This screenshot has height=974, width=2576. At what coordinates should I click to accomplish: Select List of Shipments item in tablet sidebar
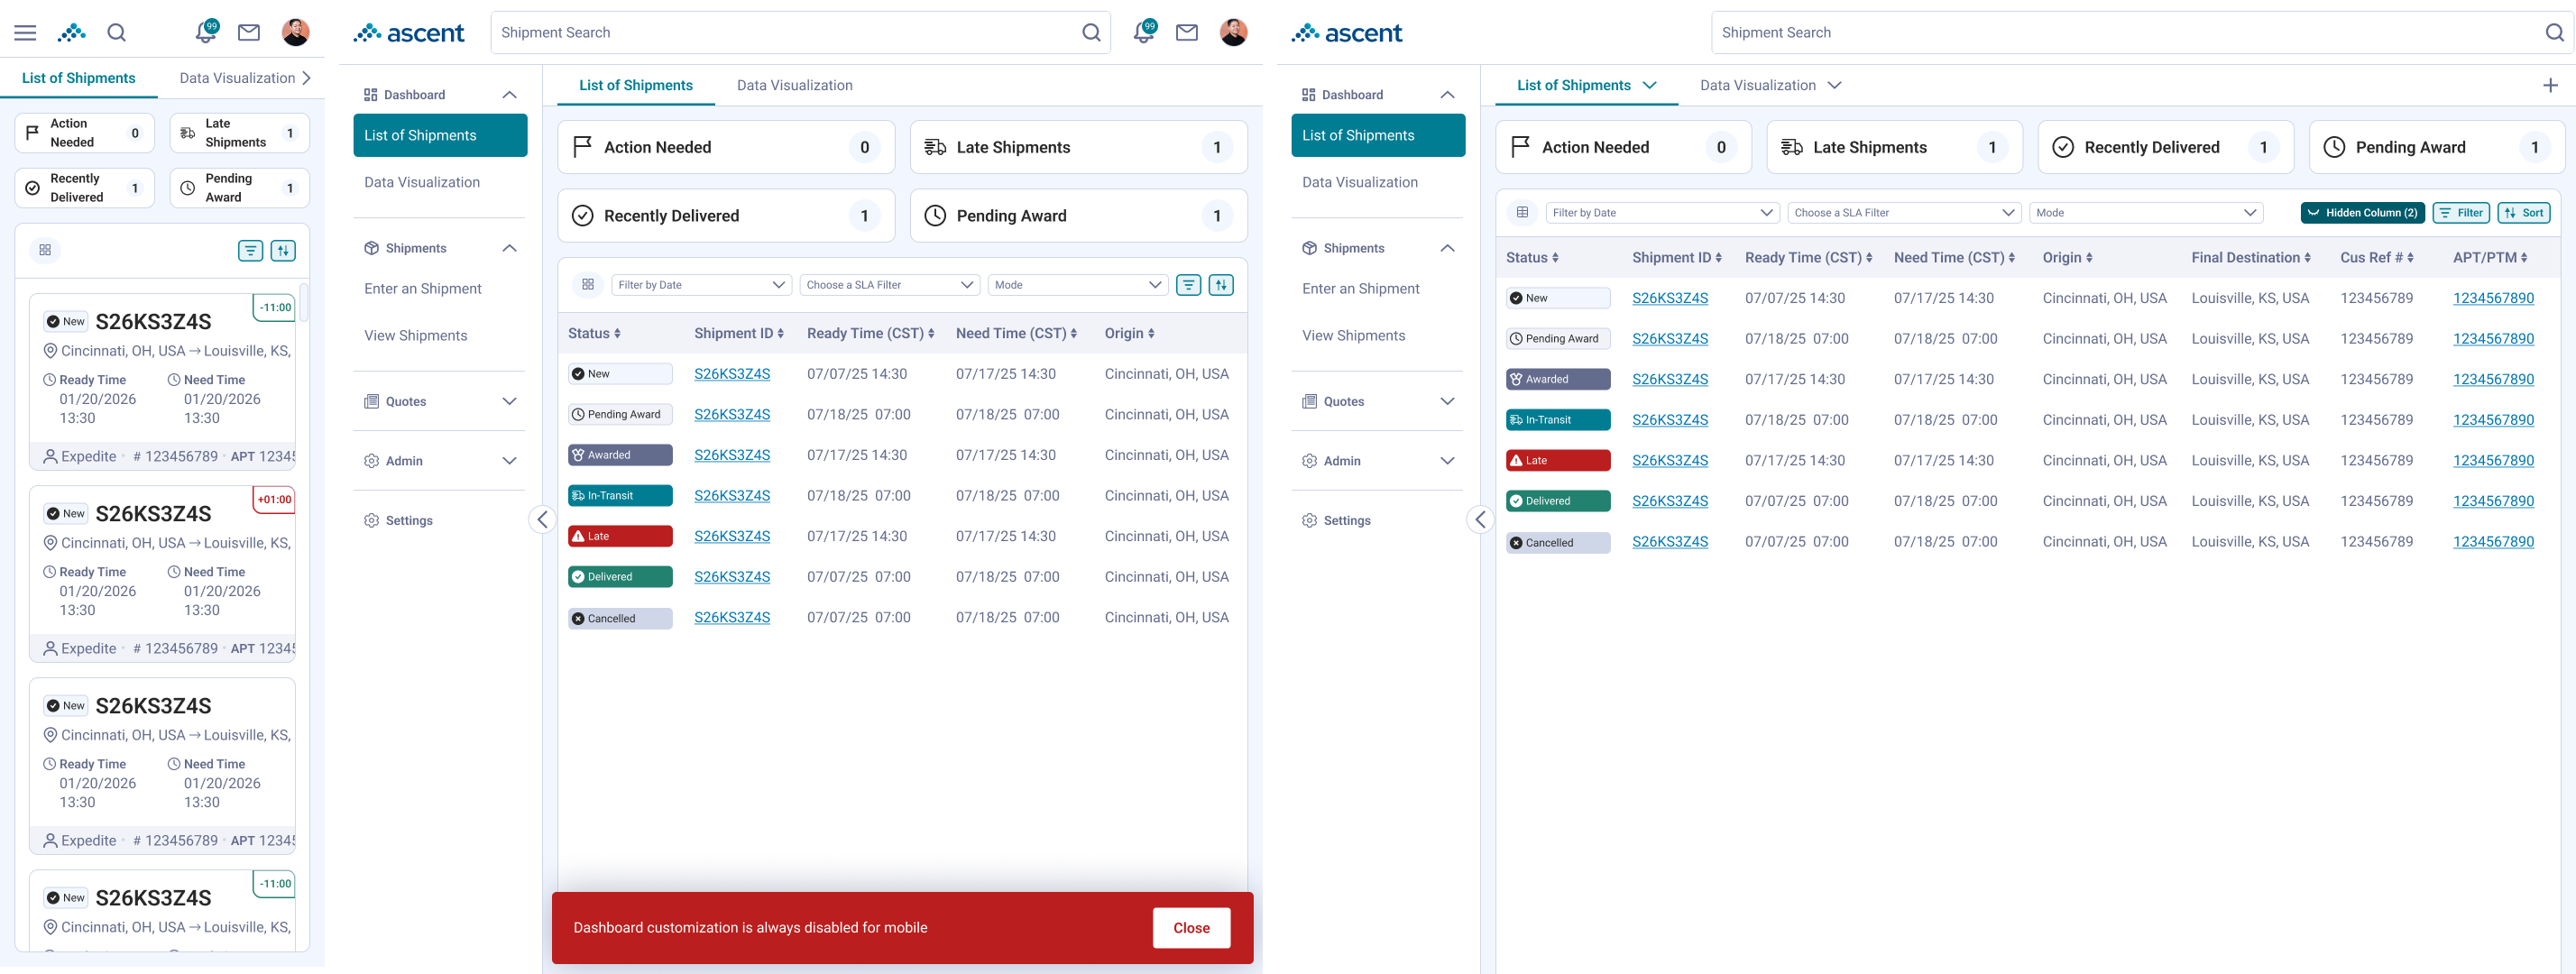[440, 135]
